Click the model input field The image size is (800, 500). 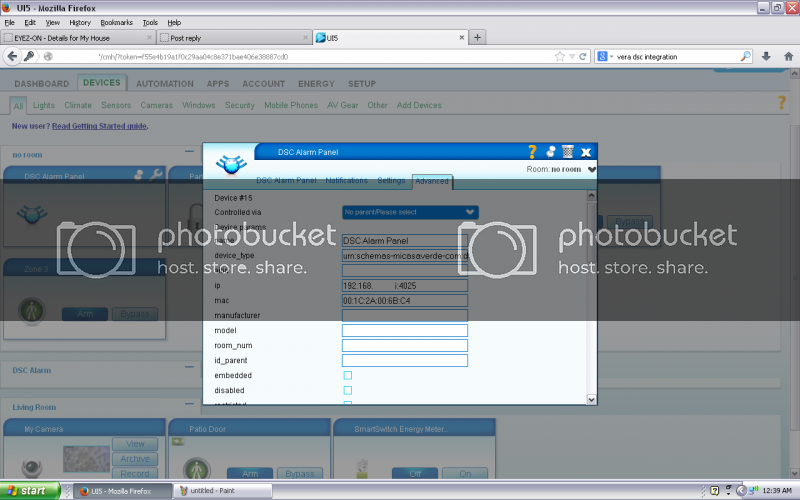point(405,331)
